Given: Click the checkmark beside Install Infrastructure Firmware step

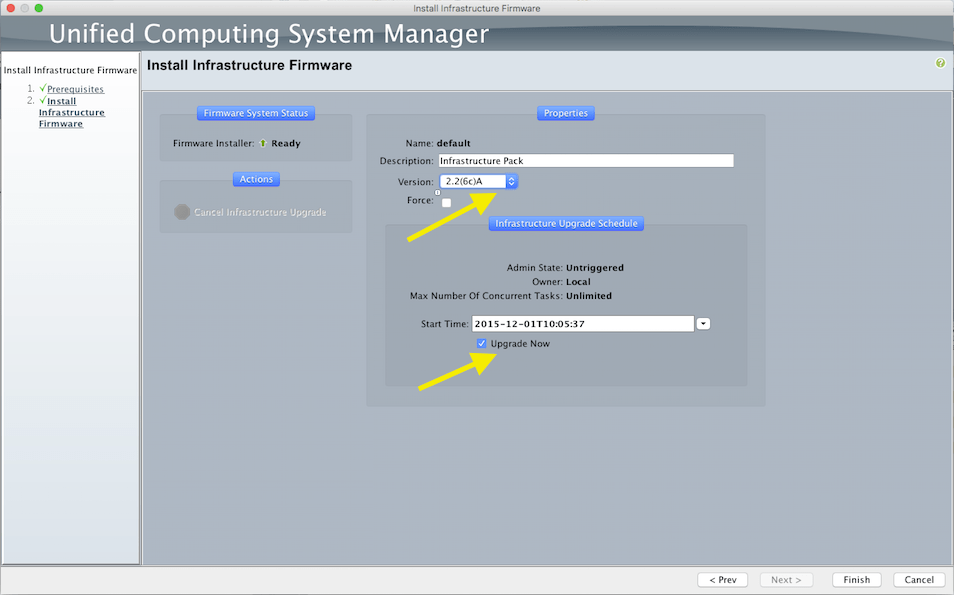Looking at the screenshot, I should tap(43, 101).
